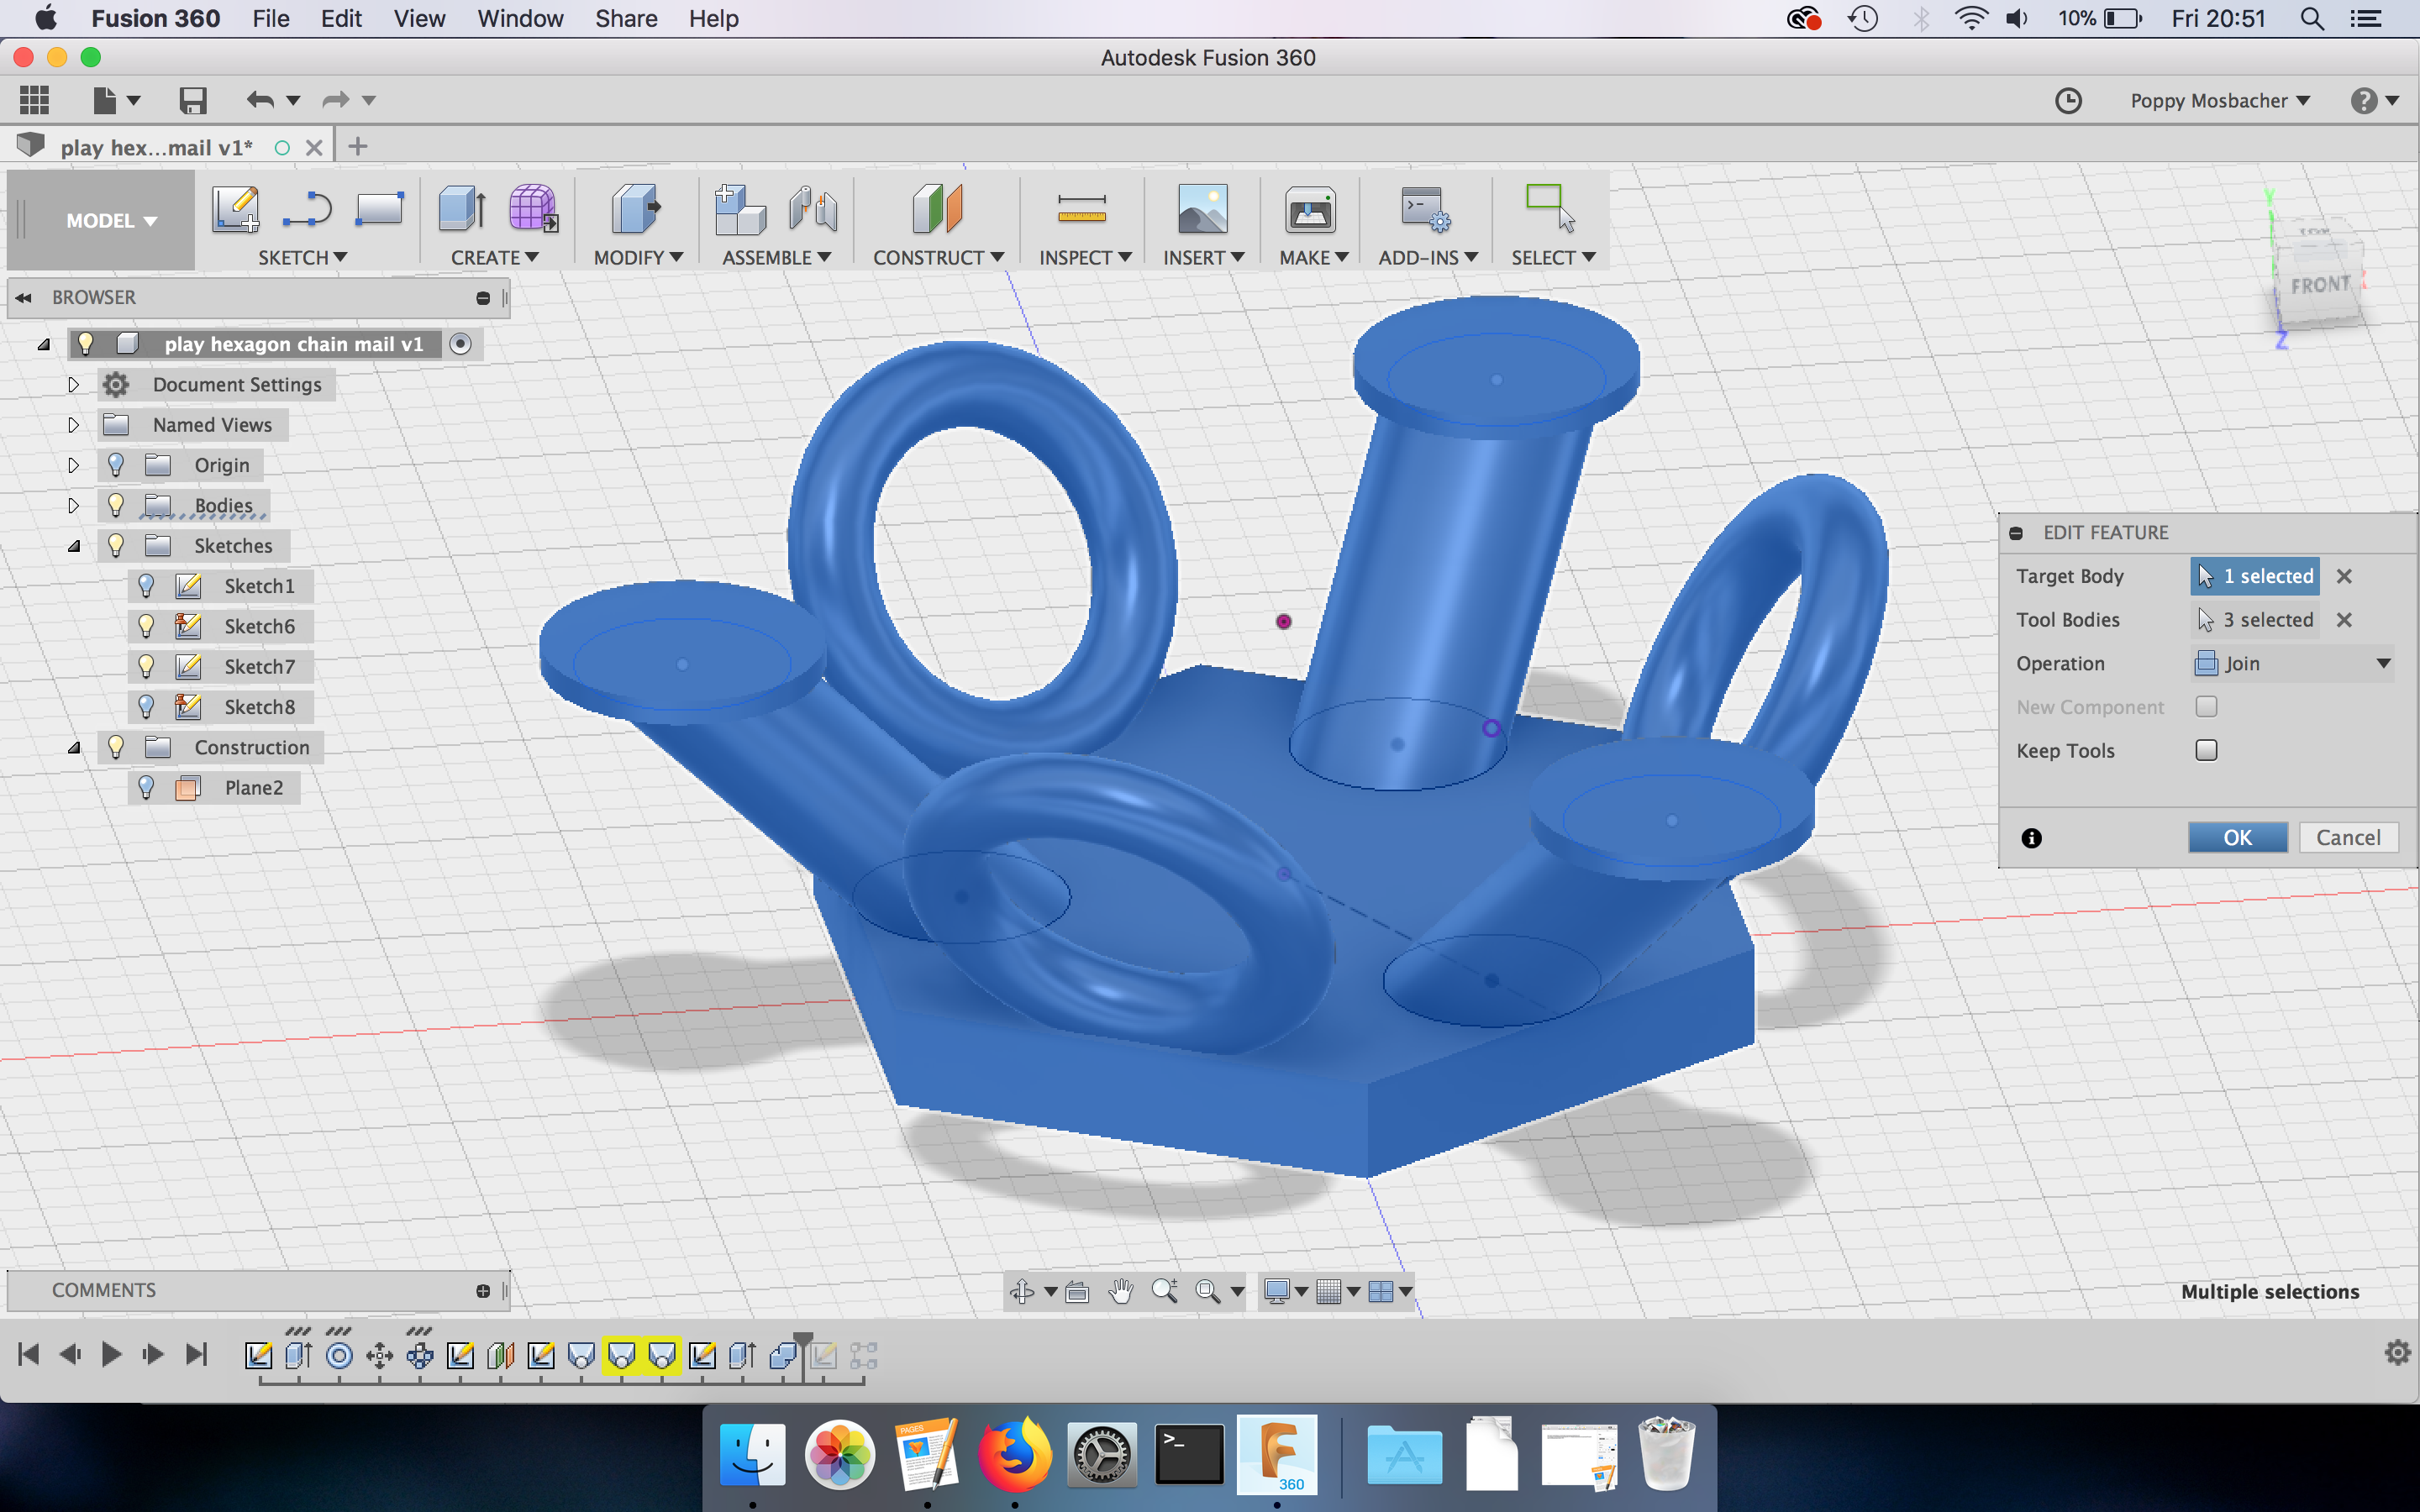Open the MODEL workspace dropdown
Screen dimensions: 2420x1512
pos(111,220)
